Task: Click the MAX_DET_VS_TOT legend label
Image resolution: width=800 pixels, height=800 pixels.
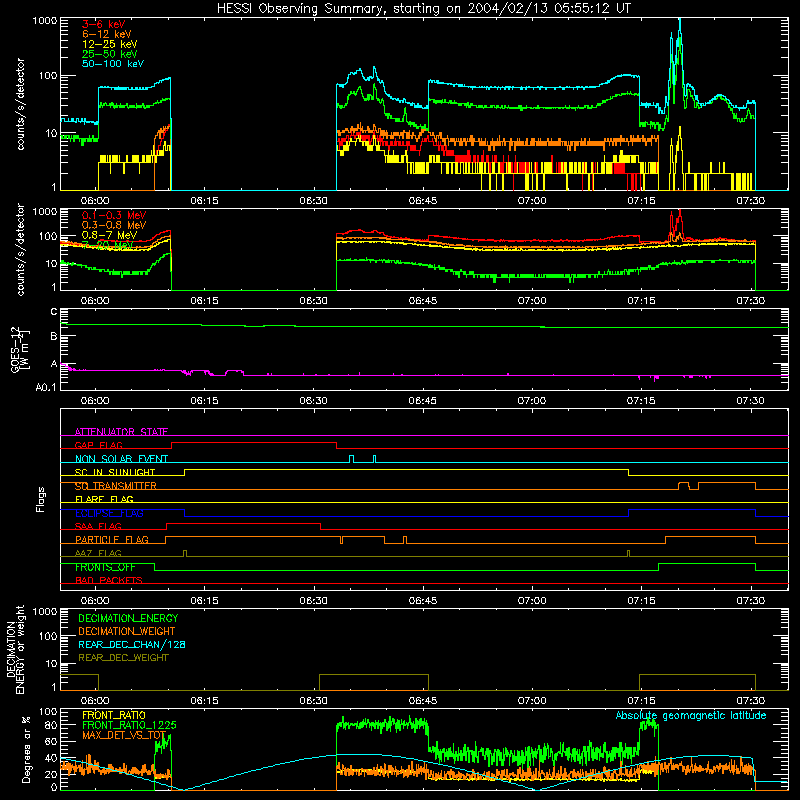Action: click(x=124, y=735)
